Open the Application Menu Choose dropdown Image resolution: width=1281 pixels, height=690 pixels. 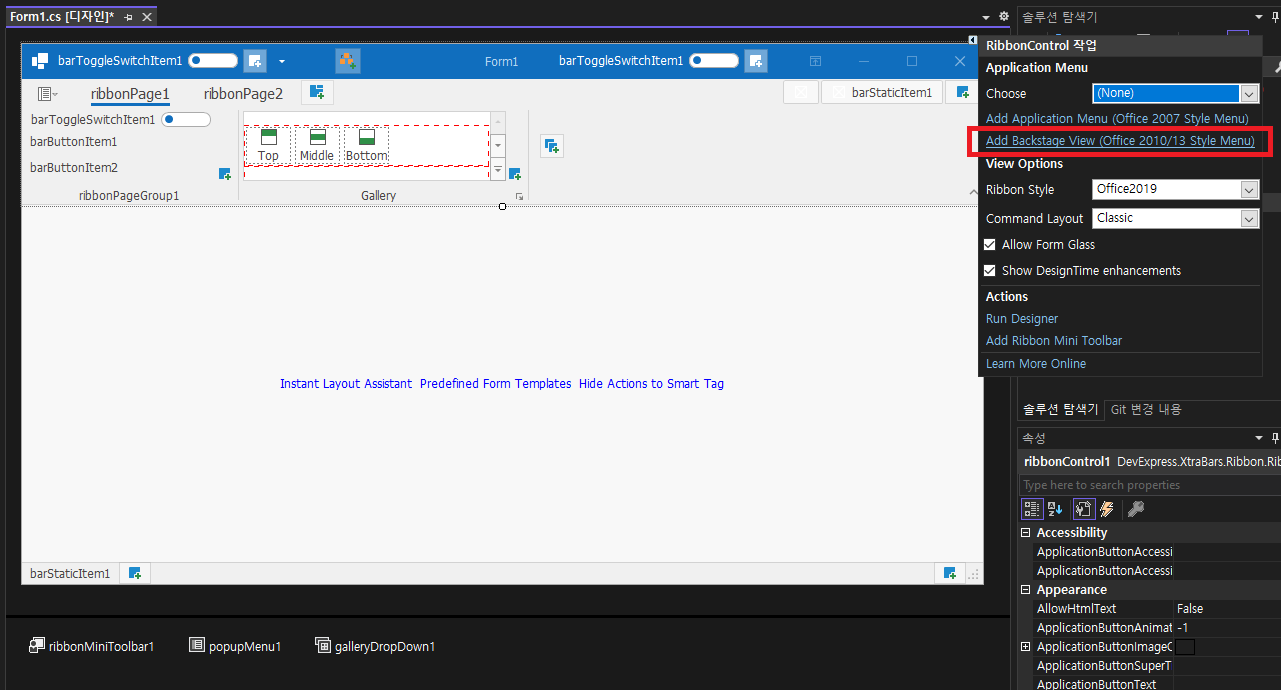pos(1249,93)
